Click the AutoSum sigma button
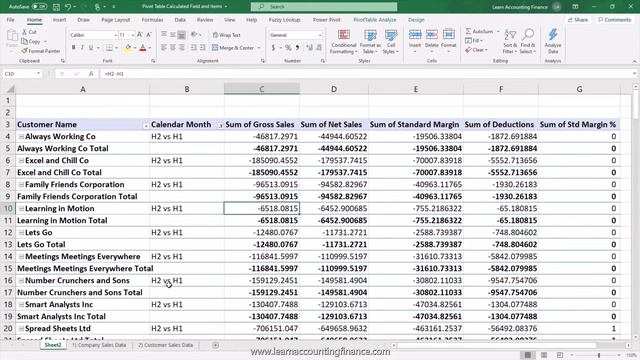 [x=479, y=31]
